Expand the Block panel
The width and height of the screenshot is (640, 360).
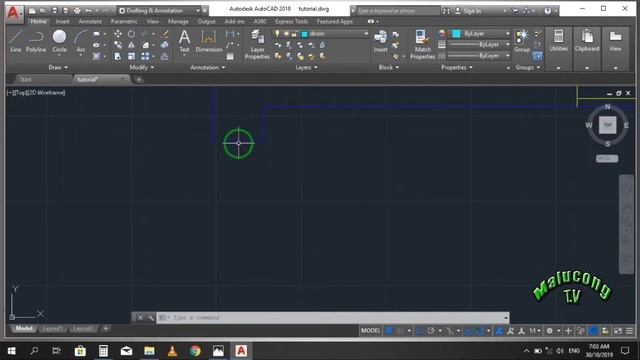click(388, 67)
